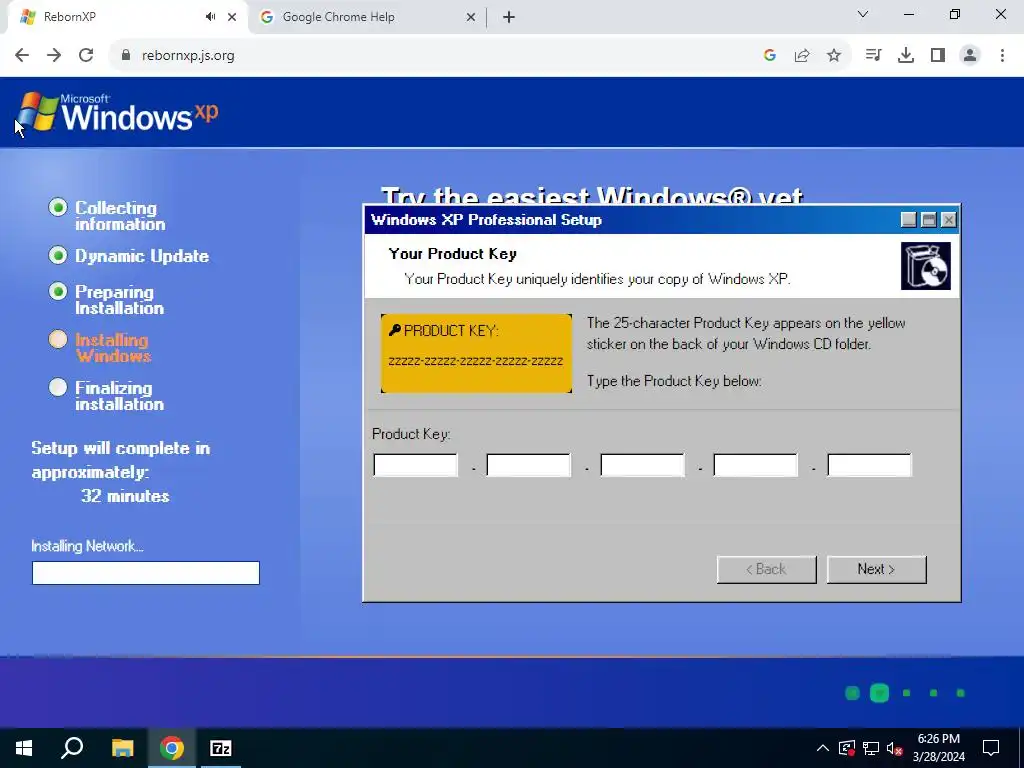Click the third Product Key field
1024x768 pixels.
coord(642,465)
